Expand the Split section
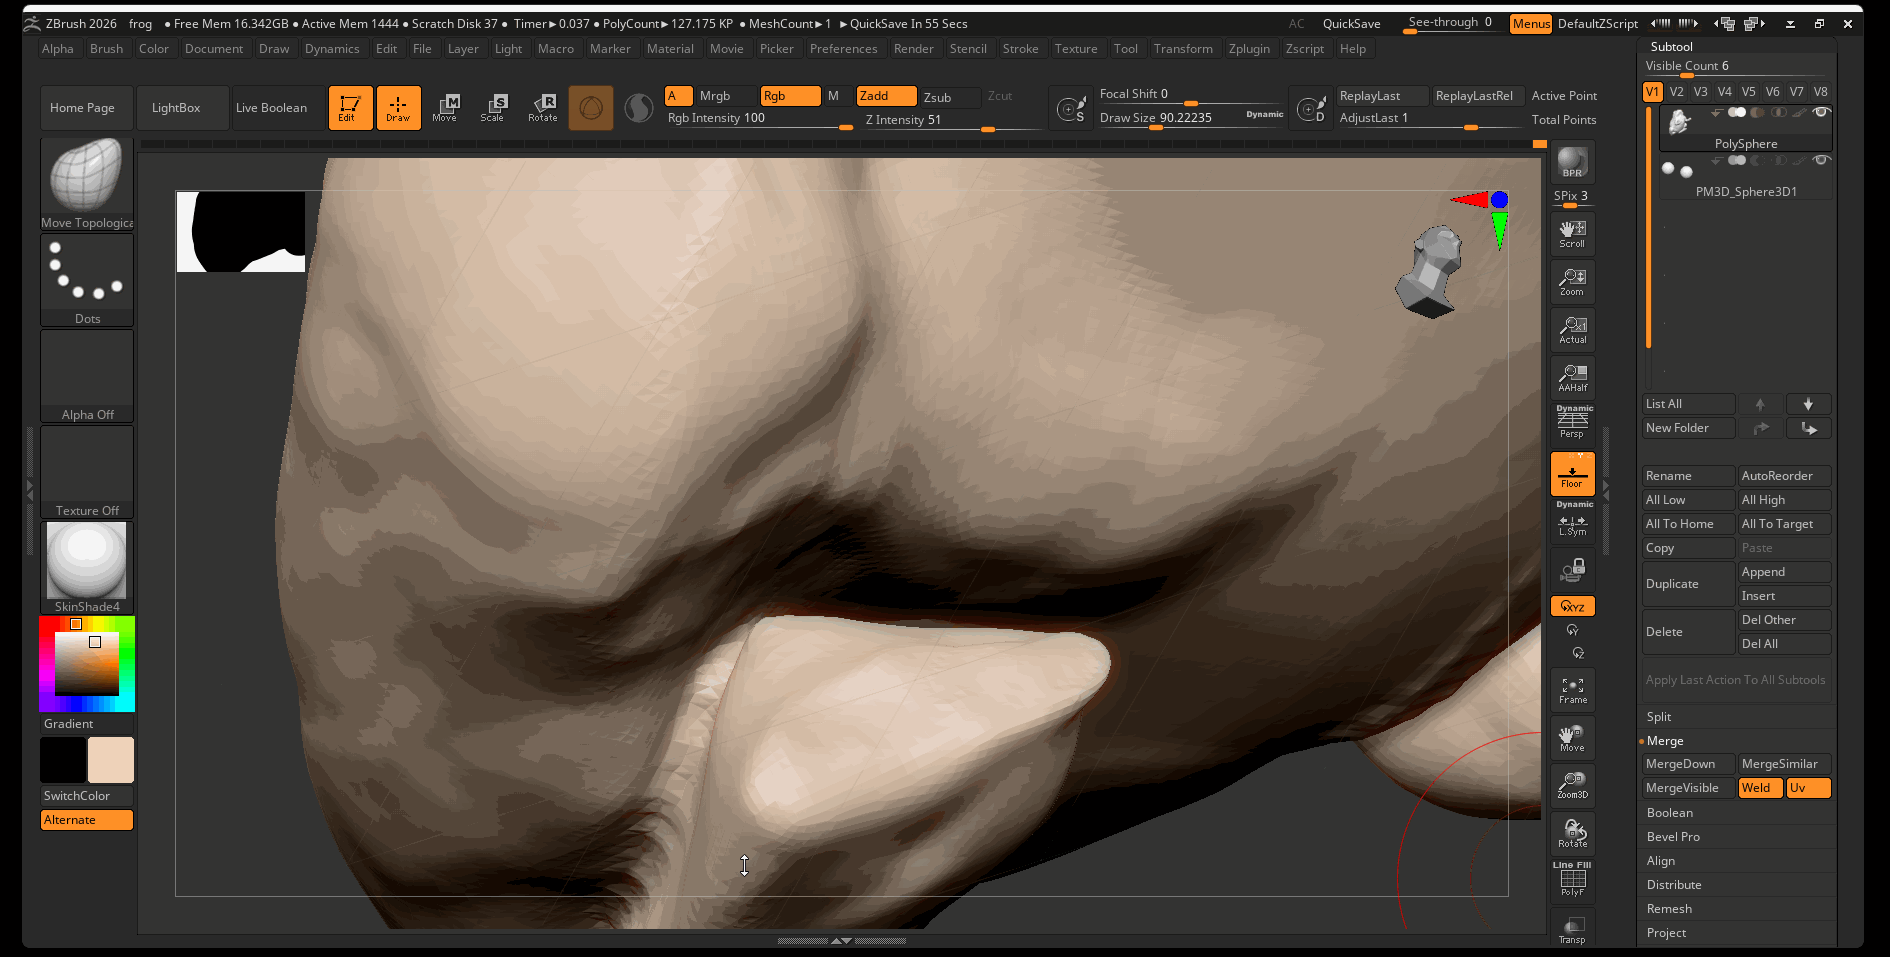Viewport: 1890px width, 957px height. (x=1659, y=717)
